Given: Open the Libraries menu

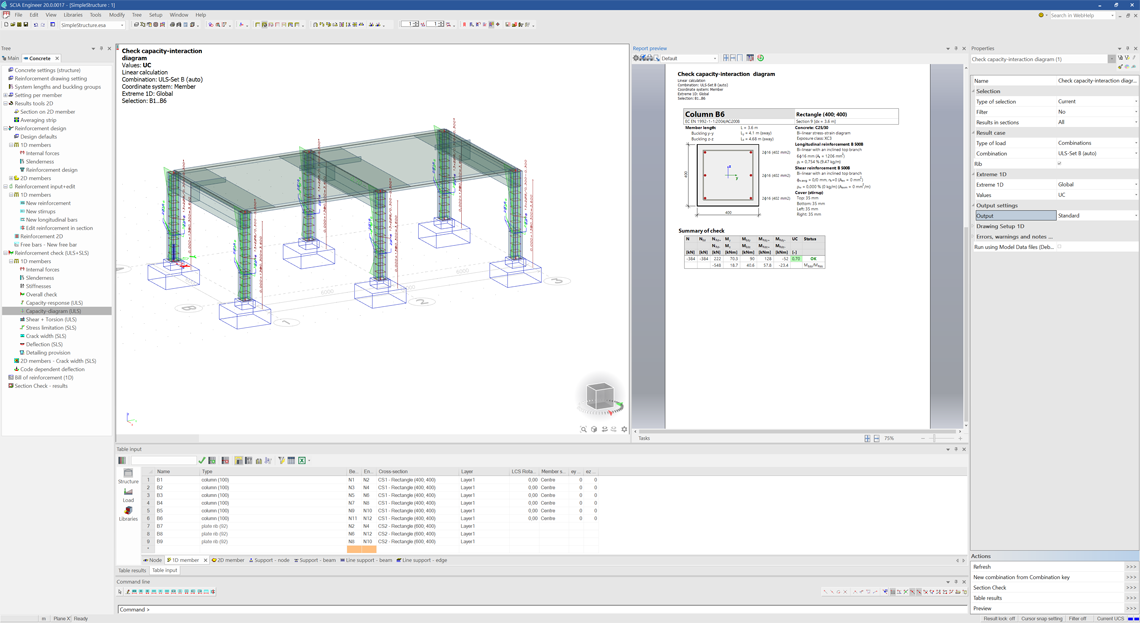Looking at the screenshot, I should click(73, 15).
